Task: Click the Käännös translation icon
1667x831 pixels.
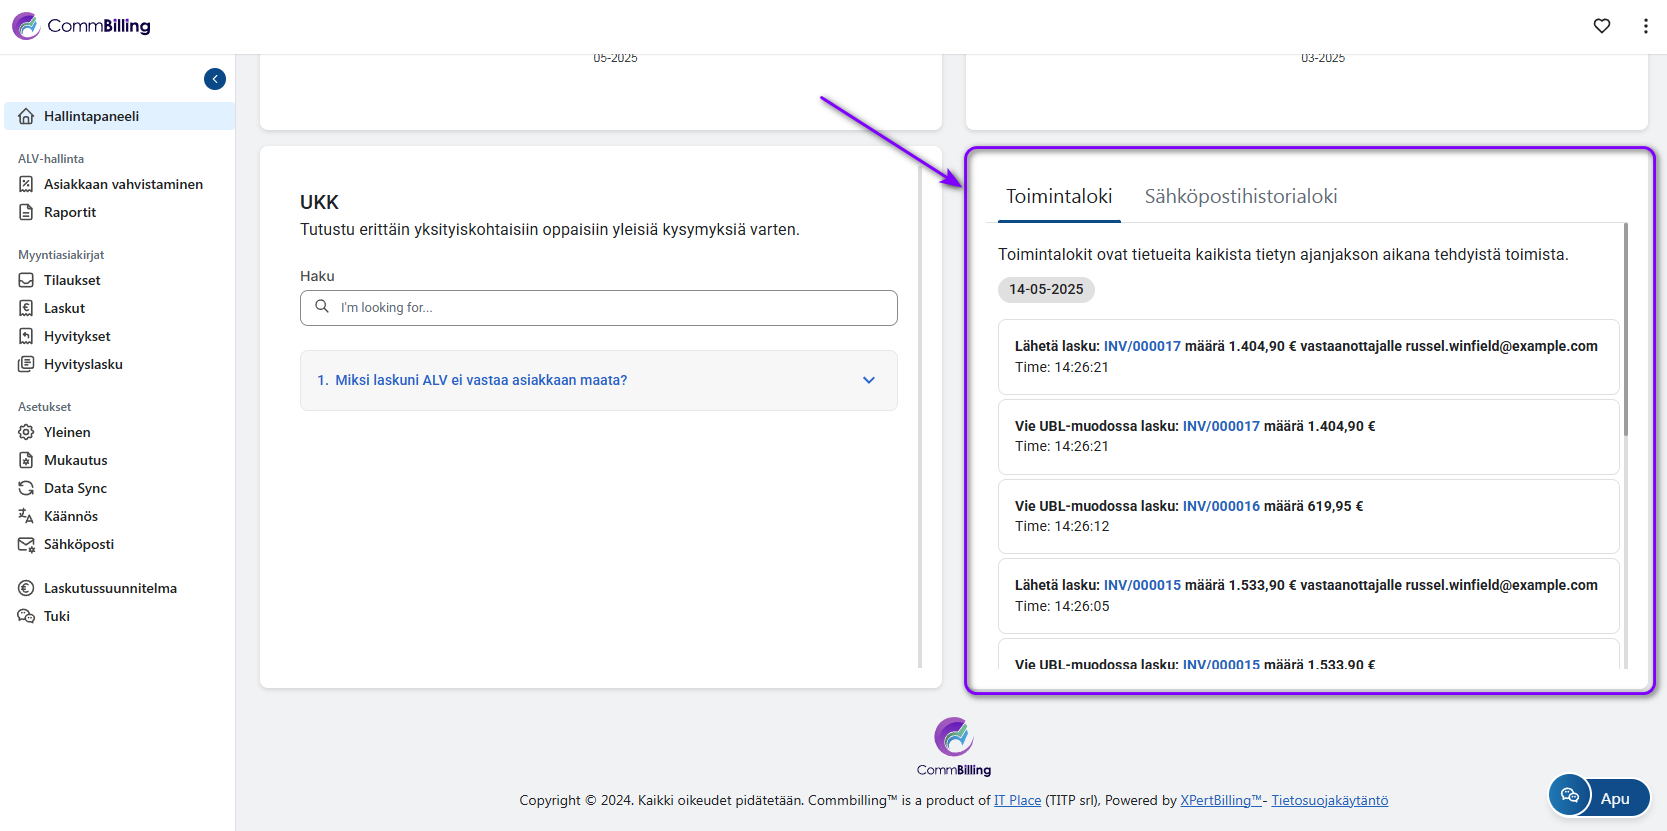Action: pyautogui.click(x=26, y=516)
